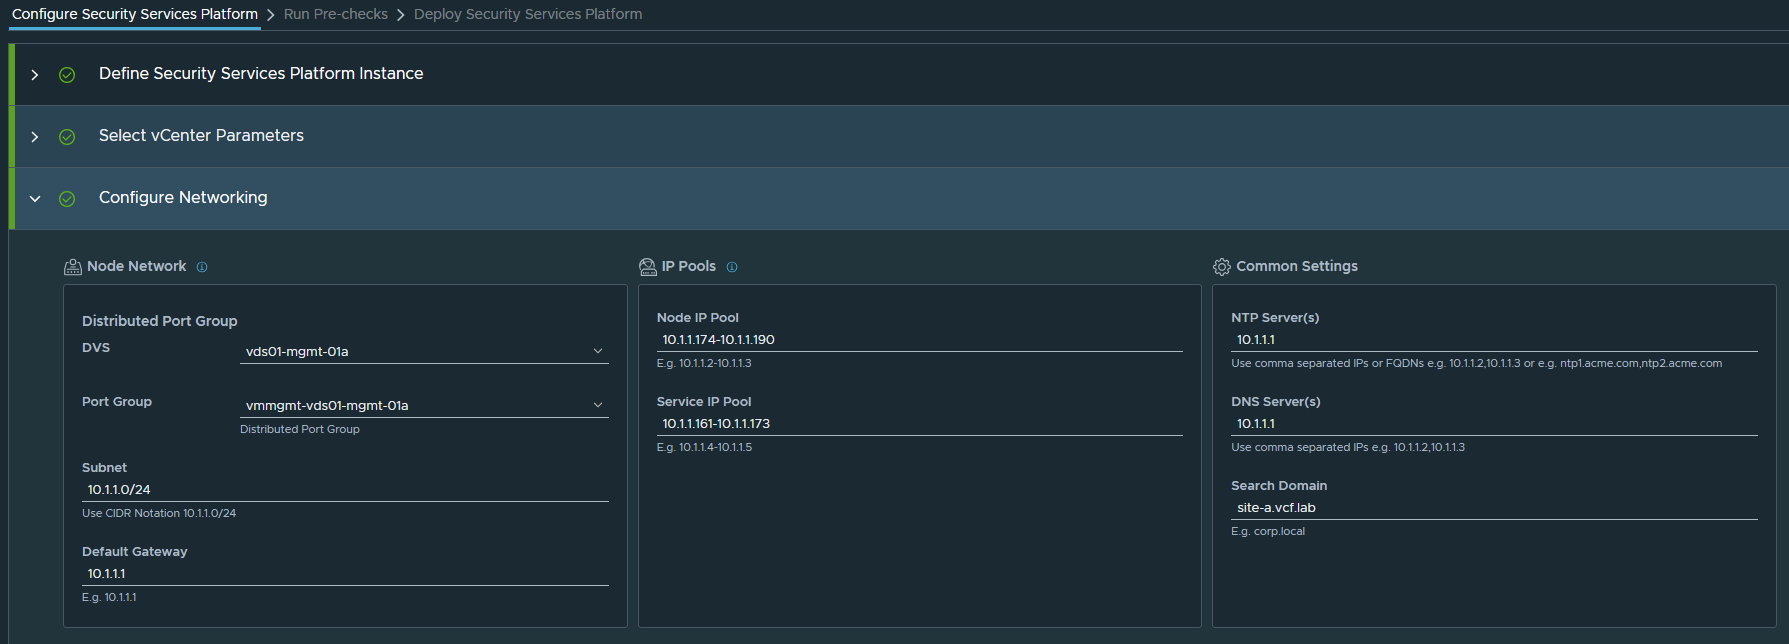Click the Search Domain input field

pyautogui.click(x=1493, y=507)
